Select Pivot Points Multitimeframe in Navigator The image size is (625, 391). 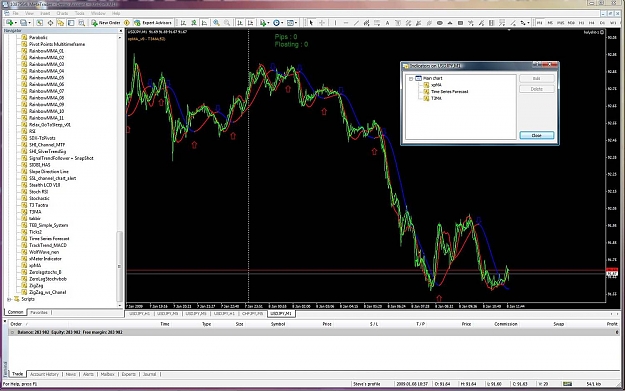57,44
